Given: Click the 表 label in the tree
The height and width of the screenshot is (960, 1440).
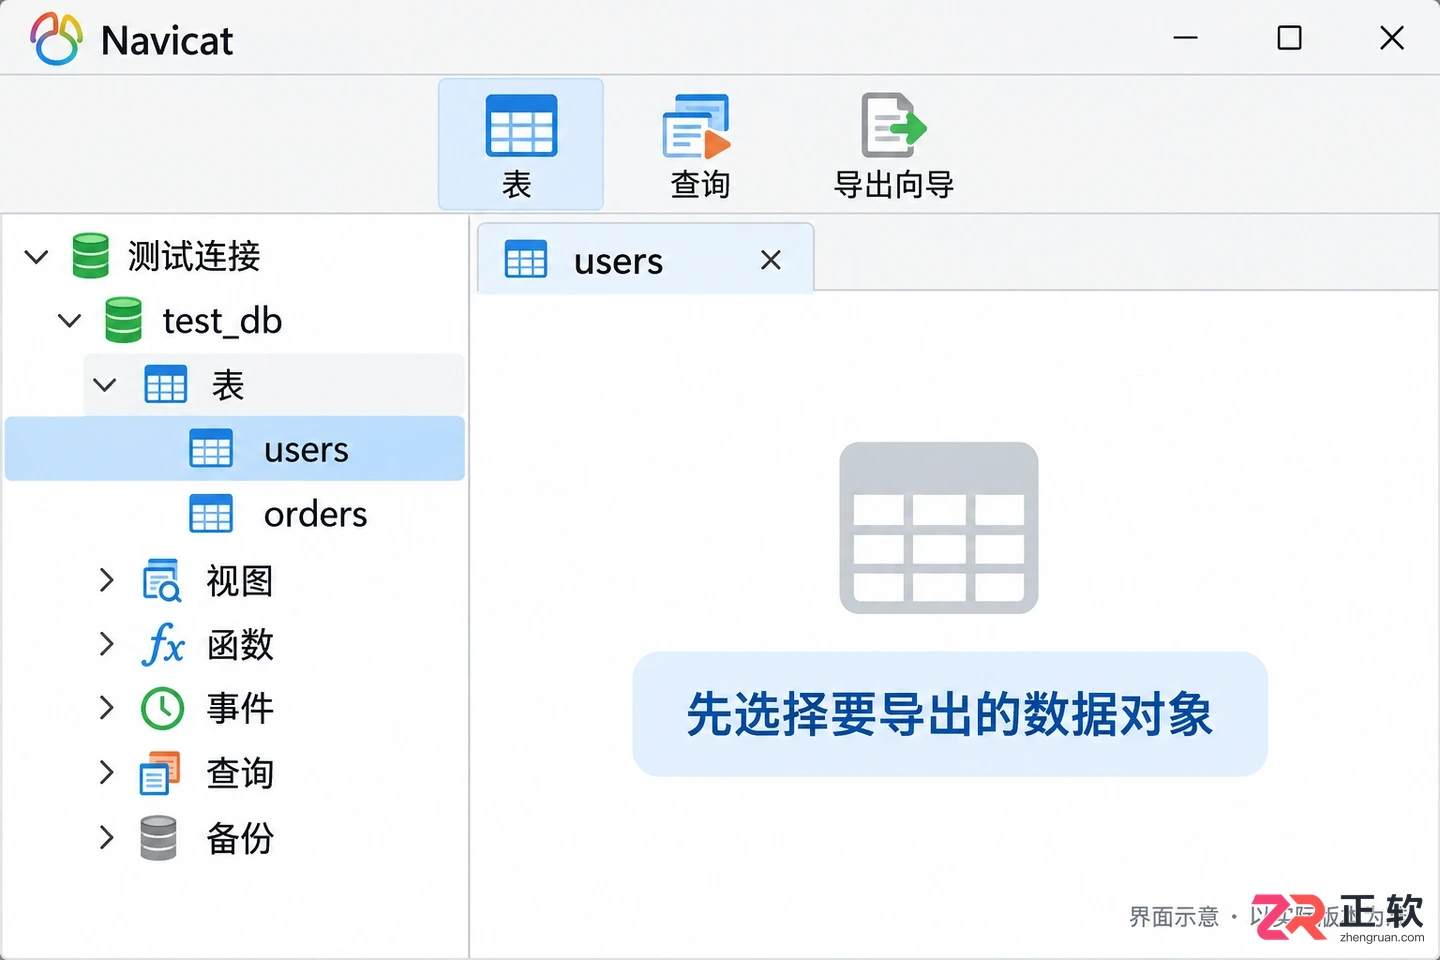Looking at the screenshot, I should coord(228,385).
